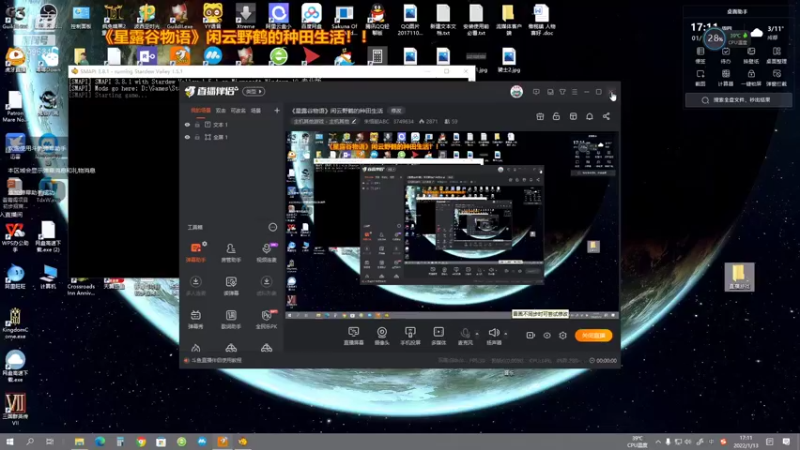The height and width of the screenshot is (450, 800).
Task: Select the 文本 1 source row
Action: click(231, 124)
